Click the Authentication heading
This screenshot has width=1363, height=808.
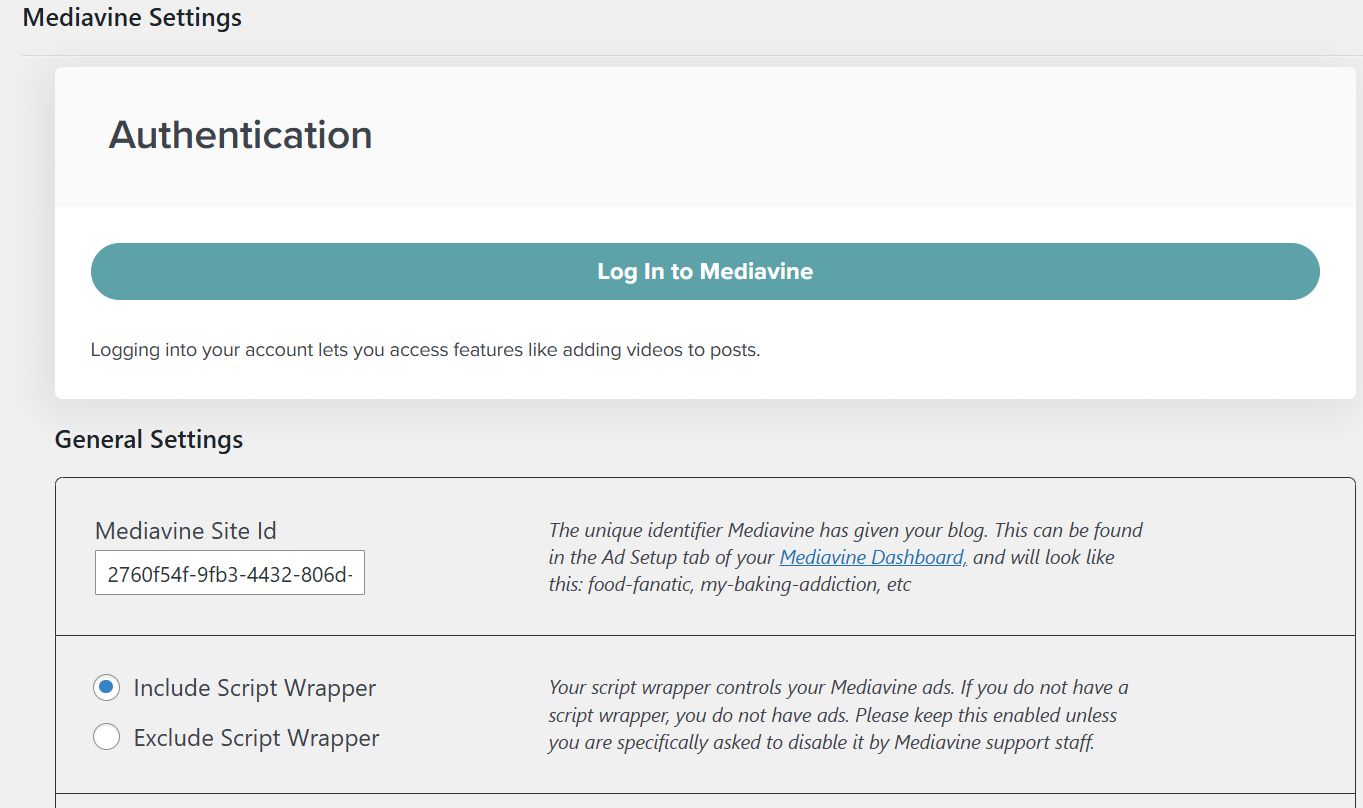(240, 135)
